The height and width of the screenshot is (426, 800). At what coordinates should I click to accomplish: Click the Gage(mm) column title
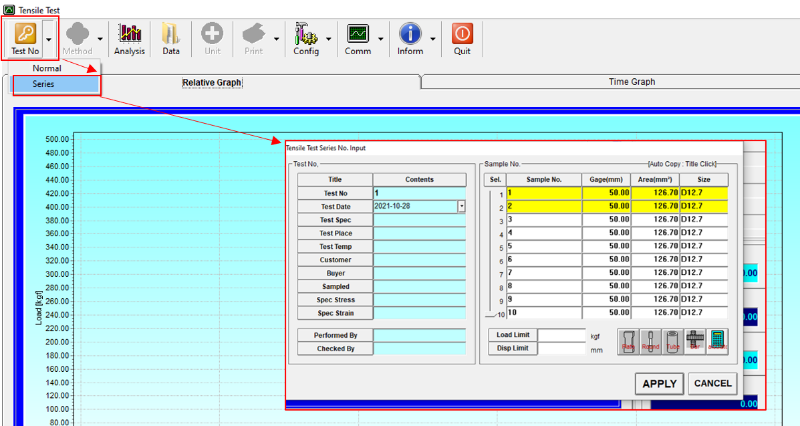pyautogui.click(x=606, y=180)
